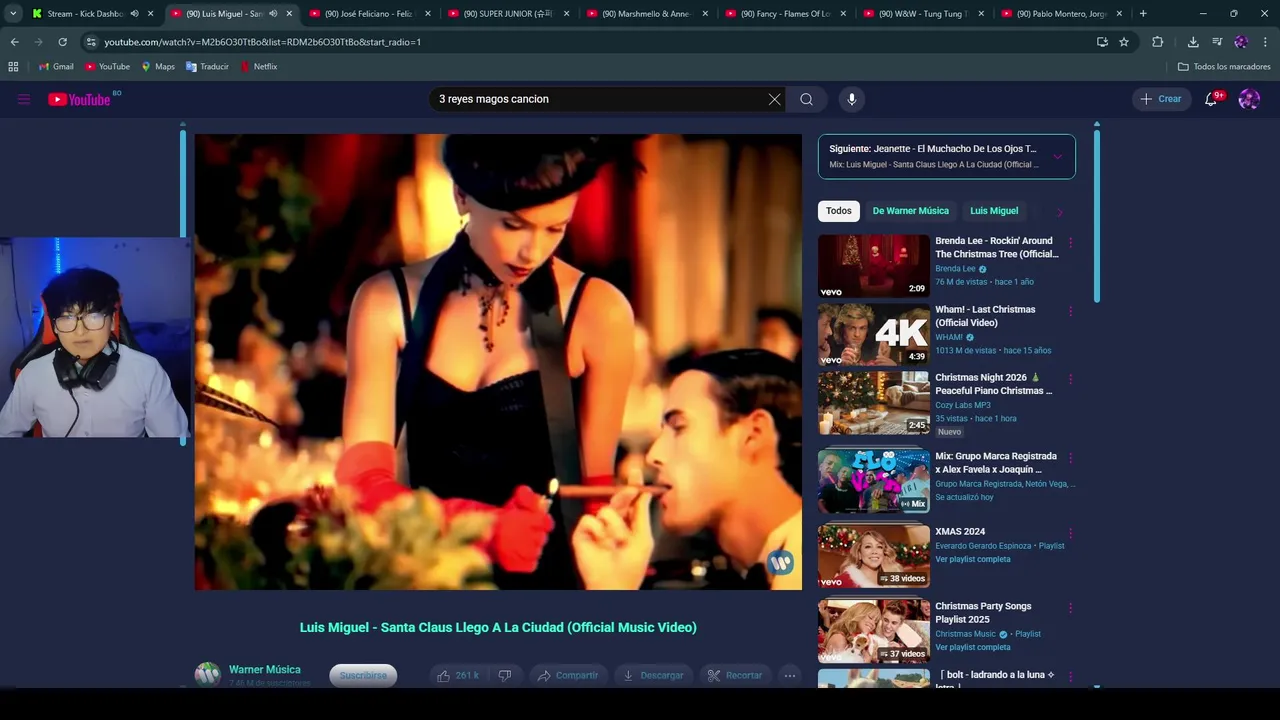Open the Crear upload menu

[x=1162, y=99]
